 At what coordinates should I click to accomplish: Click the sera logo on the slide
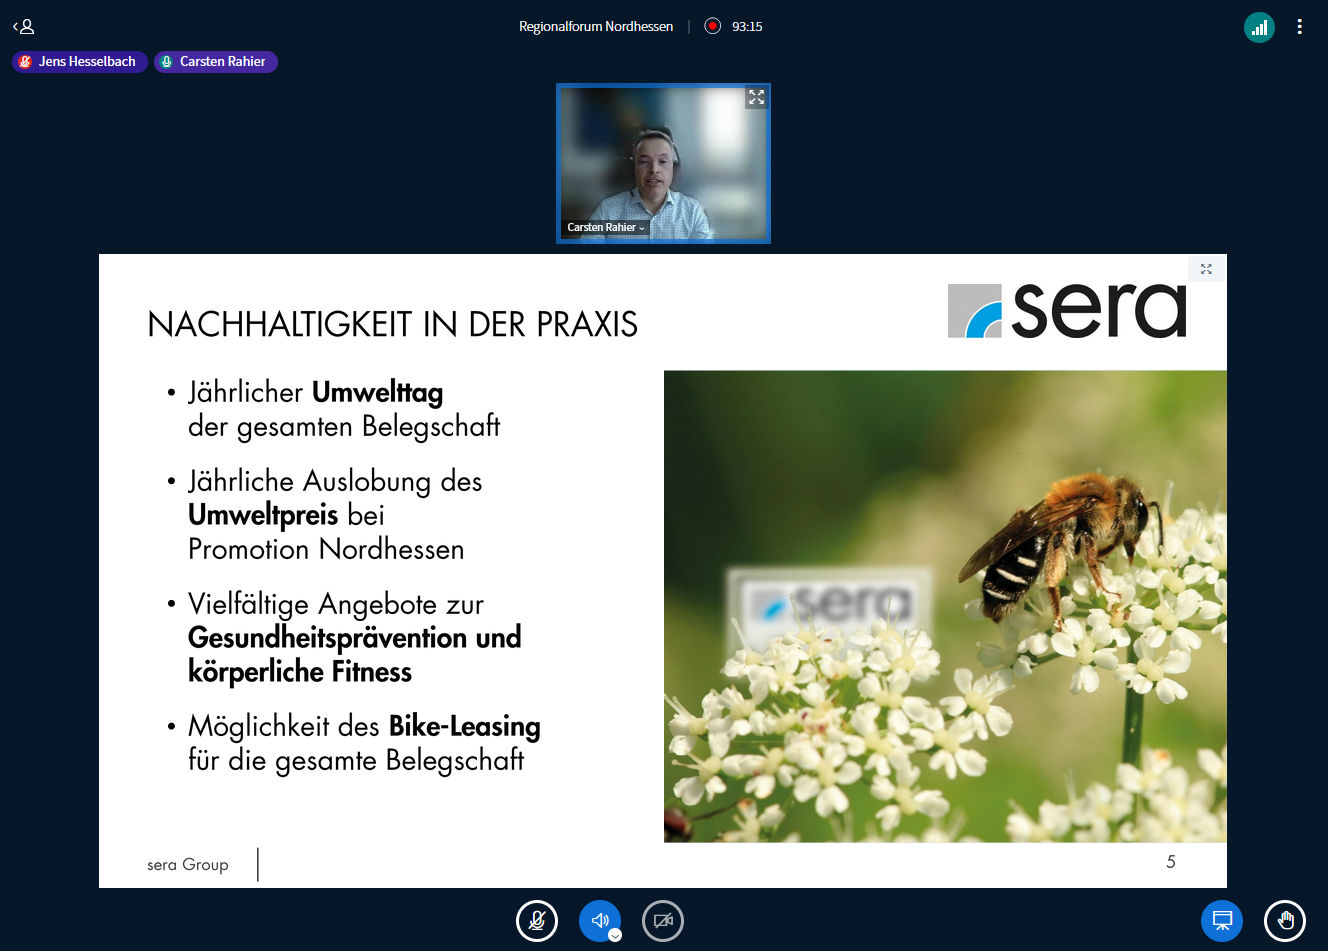pos(1067,311)
